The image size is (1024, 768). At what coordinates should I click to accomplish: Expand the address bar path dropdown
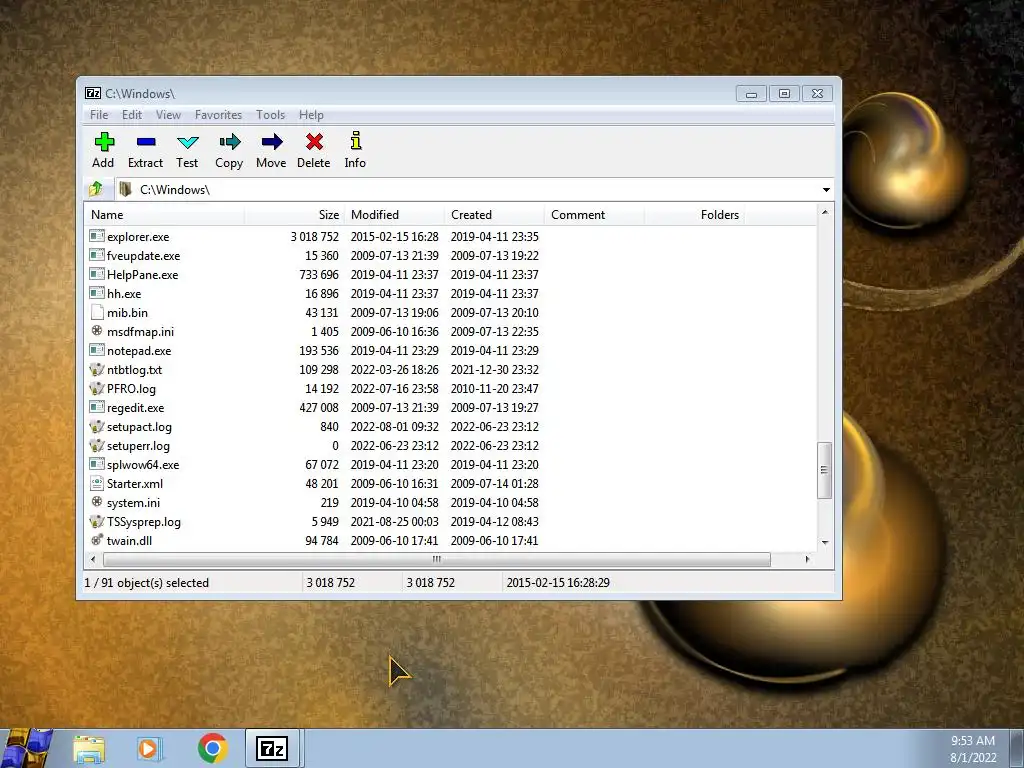[826, 189]
